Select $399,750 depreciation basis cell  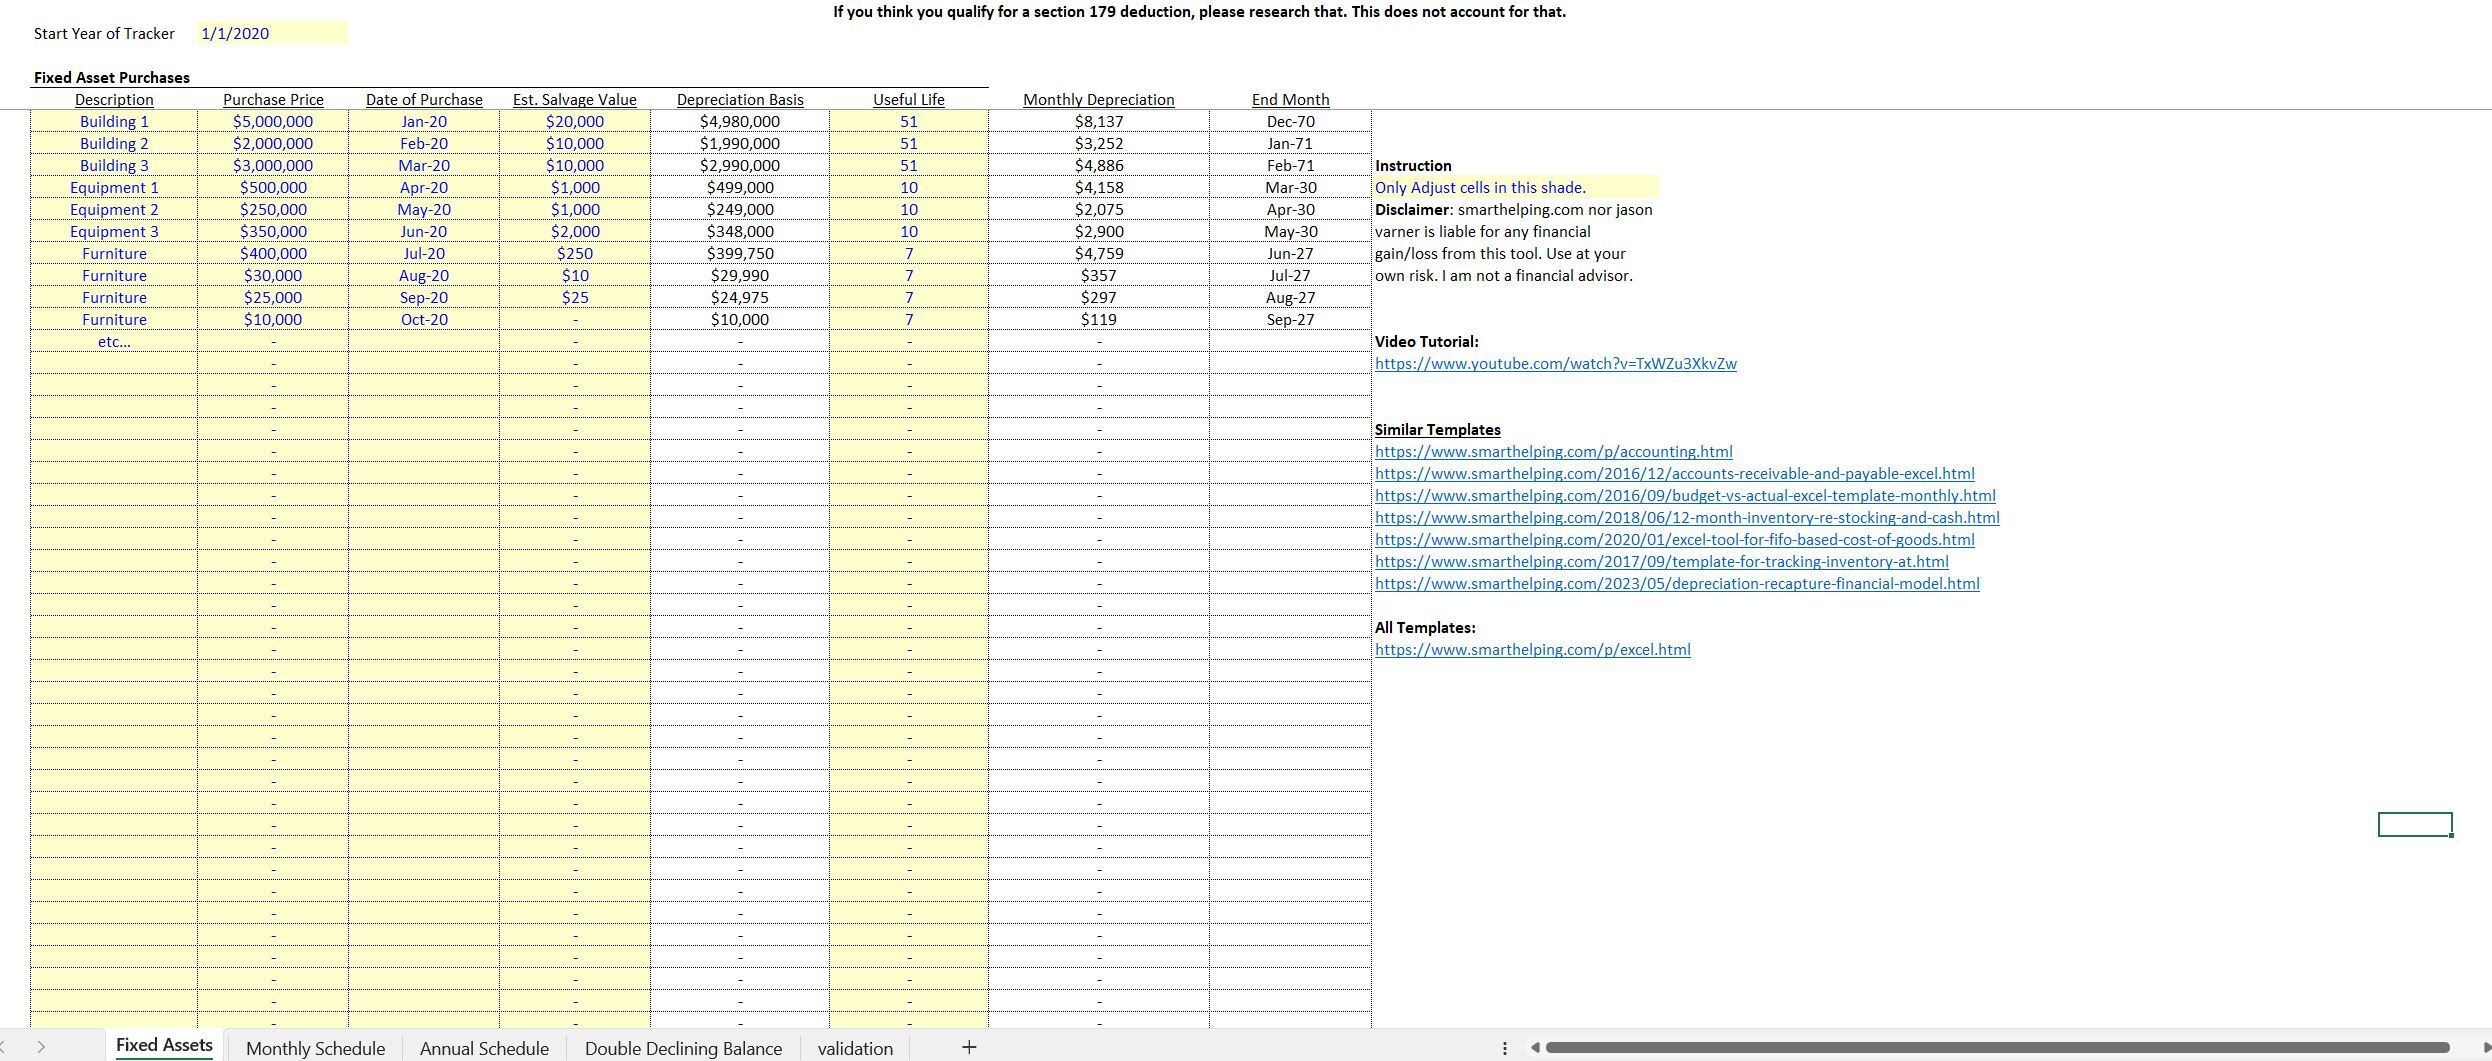coord(740,254)
